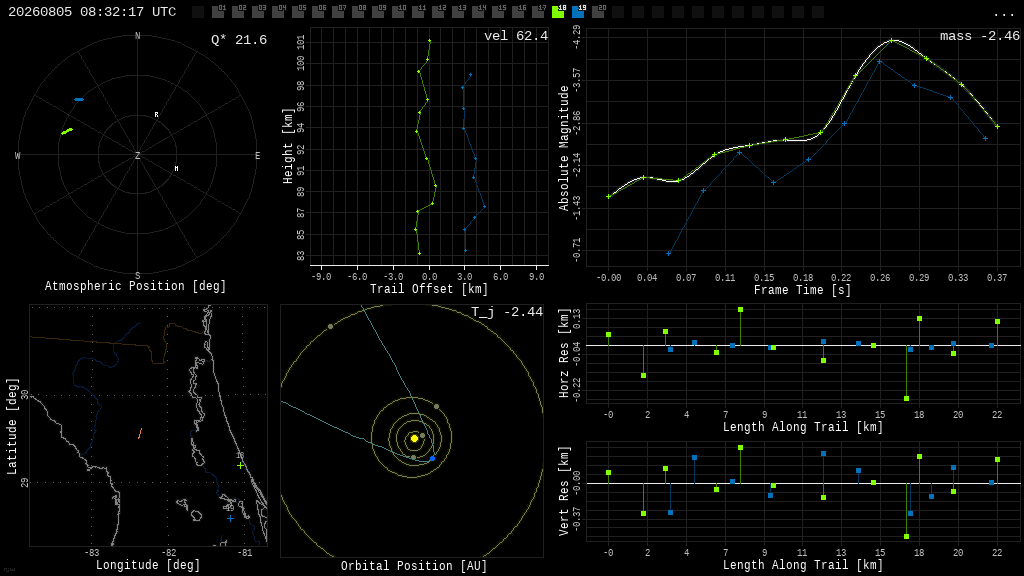Click the blue meteor track in polar plot
This screenshot has height=576, width=1024.
(x=79, y=99)
